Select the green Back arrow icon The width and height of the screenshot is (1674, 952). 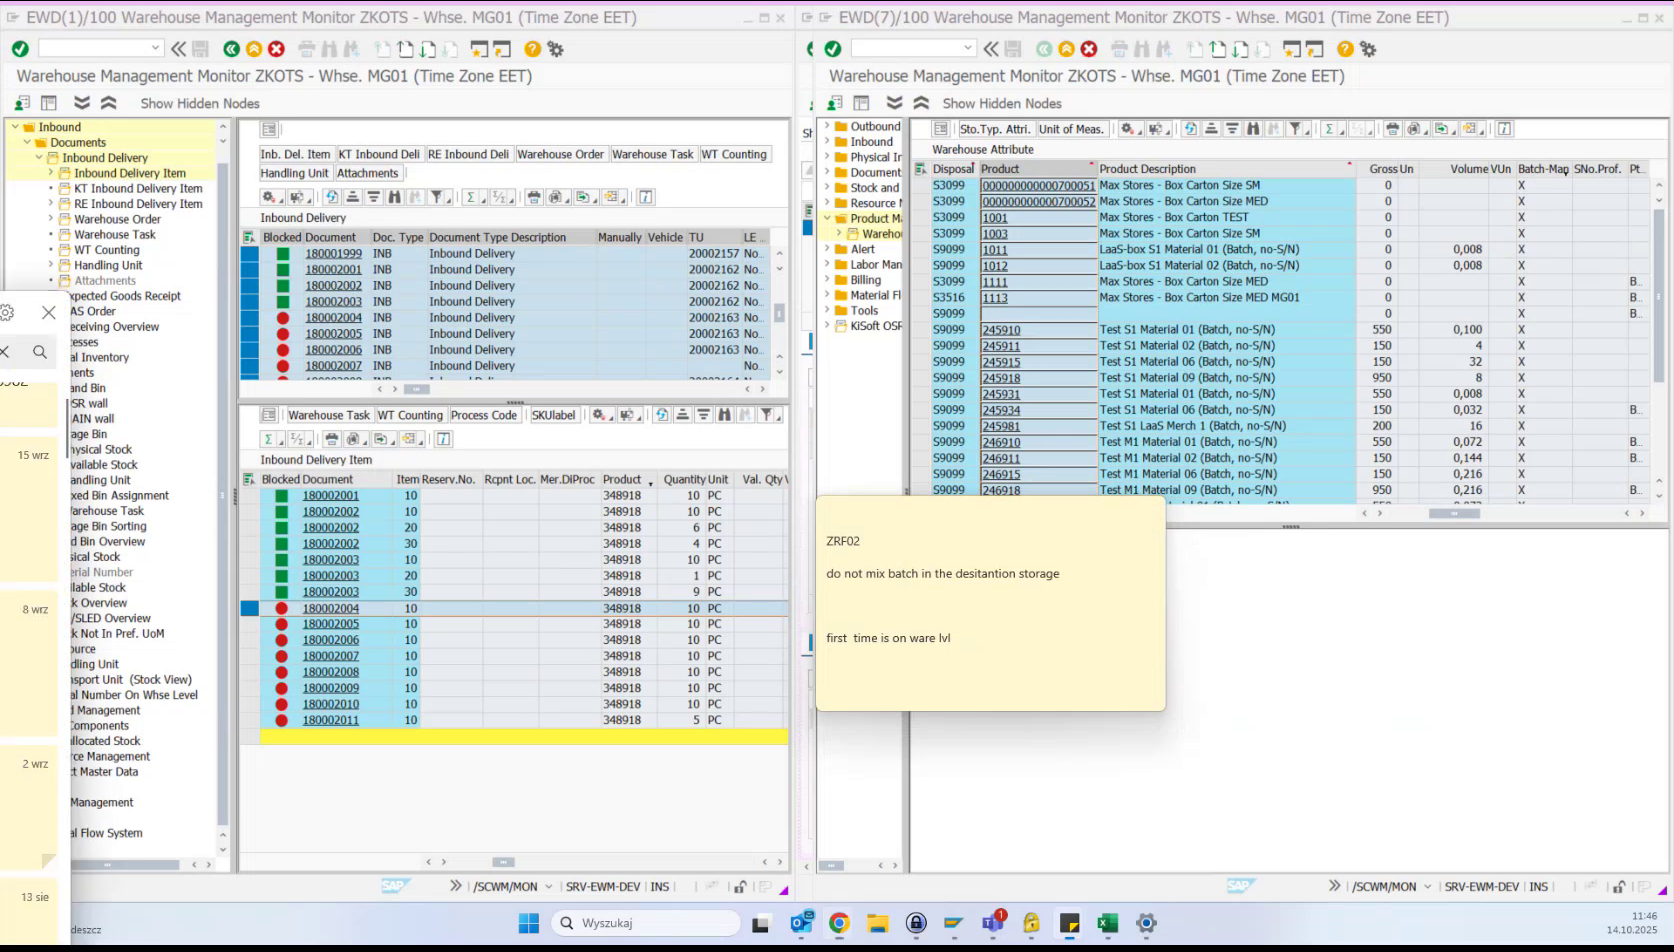[x=231, y=47]
